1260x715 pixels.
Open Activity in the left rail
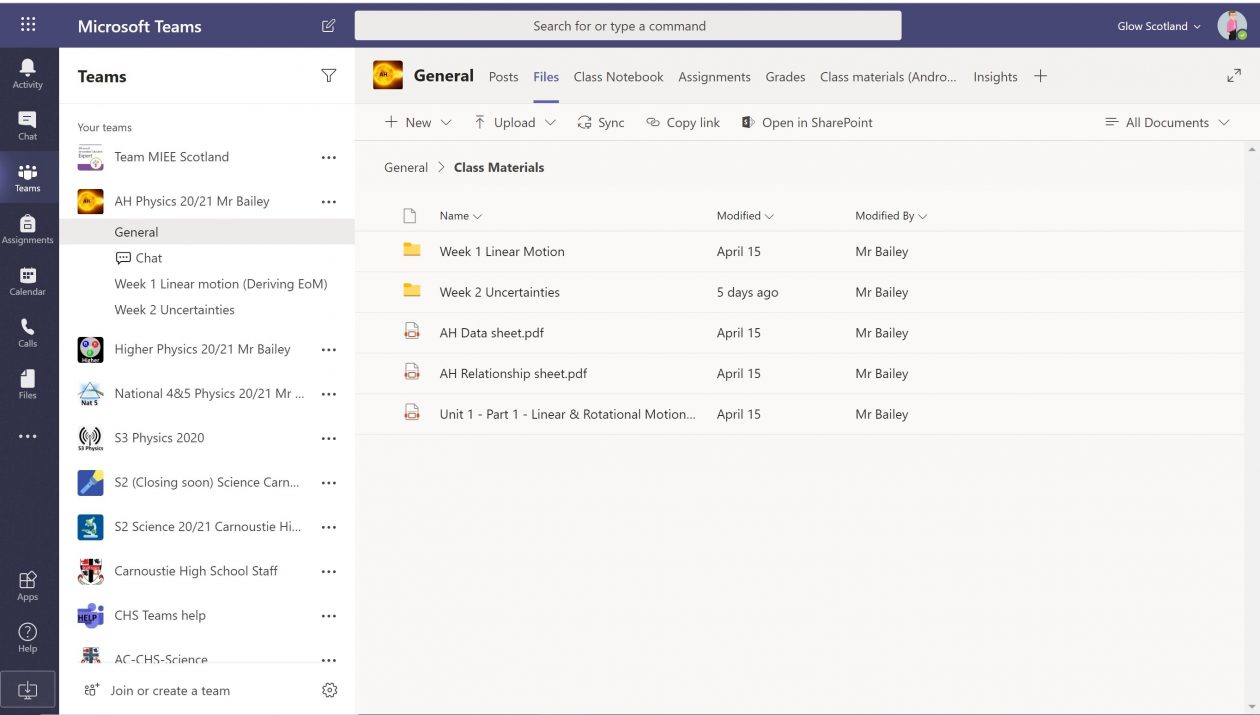click(x=28, y=73)
